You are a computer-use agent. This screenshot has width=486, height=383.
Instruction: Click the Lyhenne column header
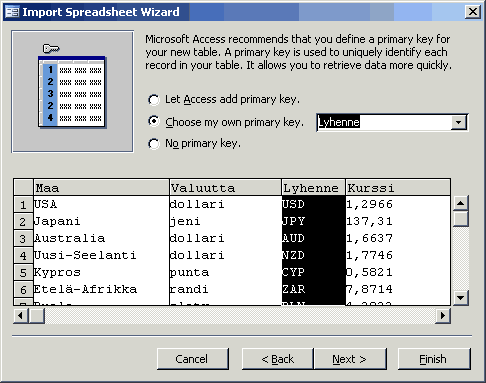point(313,188)
